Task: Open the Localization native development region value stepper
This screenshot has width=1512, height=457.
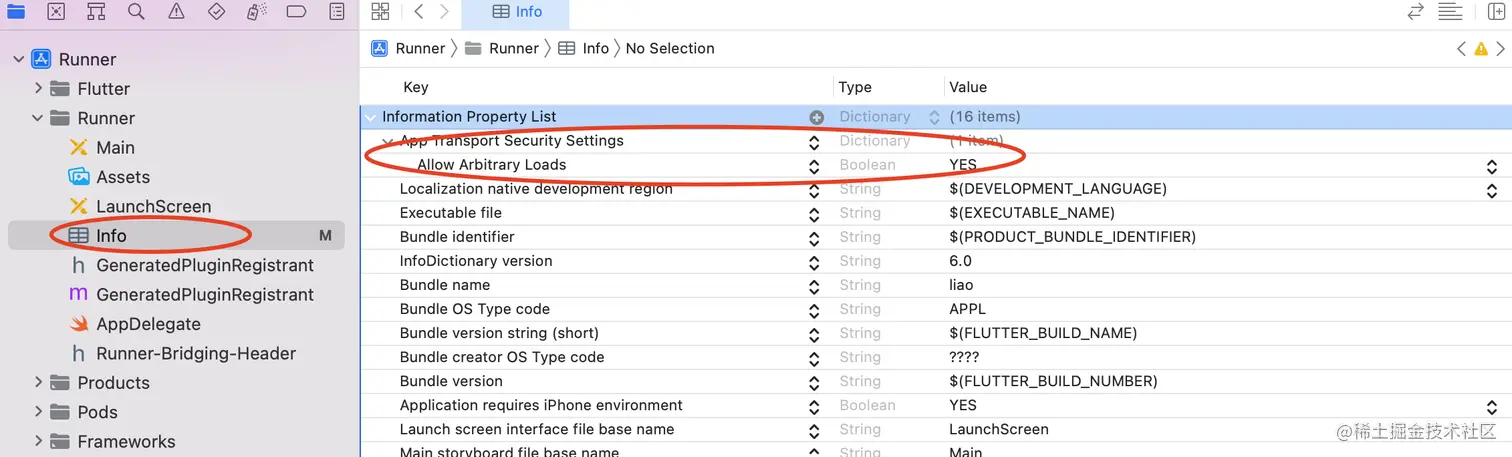Action: pyautogui.click(x=1491, y=190)
